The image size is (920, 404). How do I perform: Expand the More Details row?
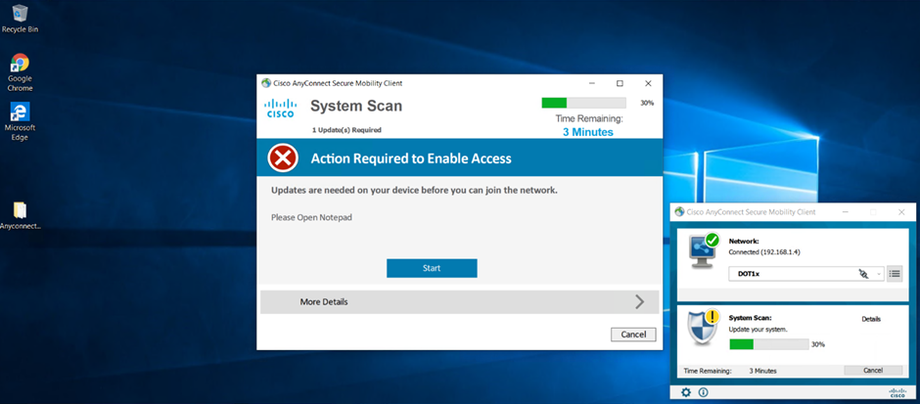tap(459, 302)
